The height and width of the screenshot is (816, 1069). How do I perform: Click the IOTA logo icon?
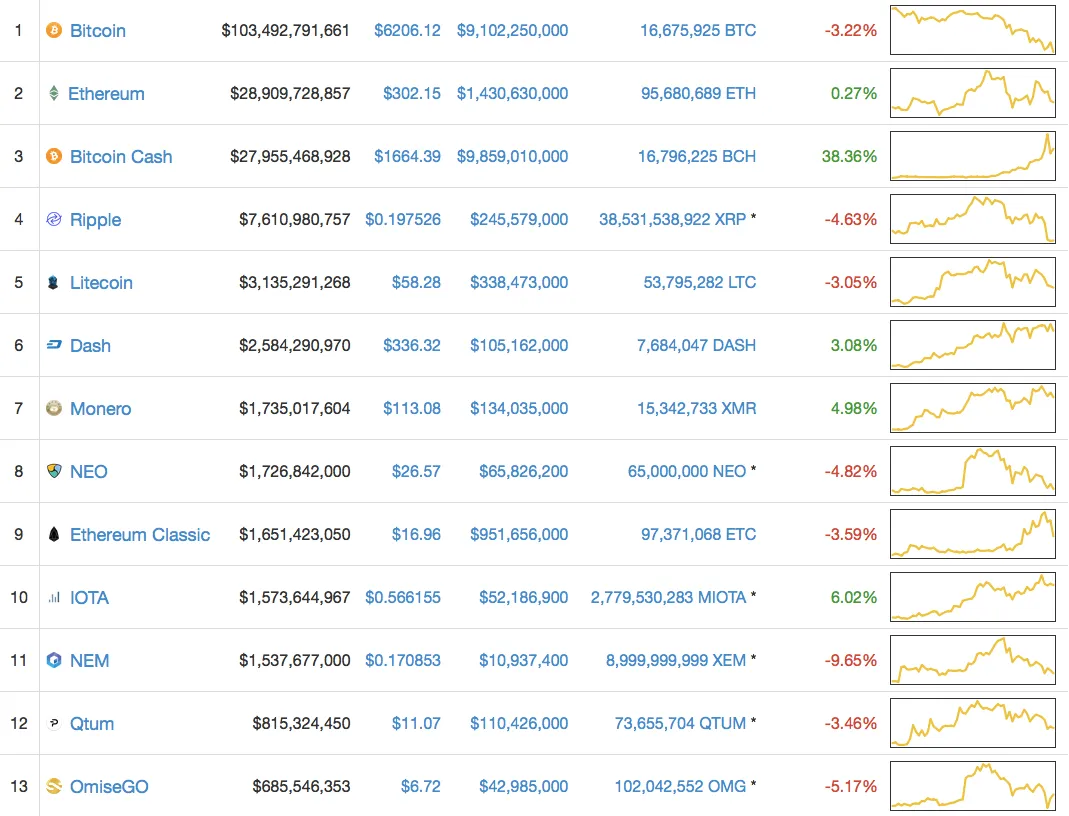(x=54, y=598)
